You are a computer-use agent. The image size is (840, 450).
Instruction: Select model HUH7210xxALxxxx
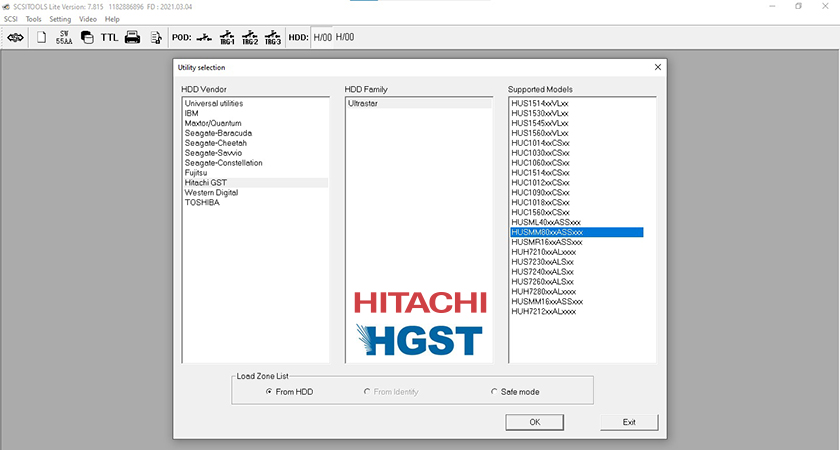(x=577, y=252)
